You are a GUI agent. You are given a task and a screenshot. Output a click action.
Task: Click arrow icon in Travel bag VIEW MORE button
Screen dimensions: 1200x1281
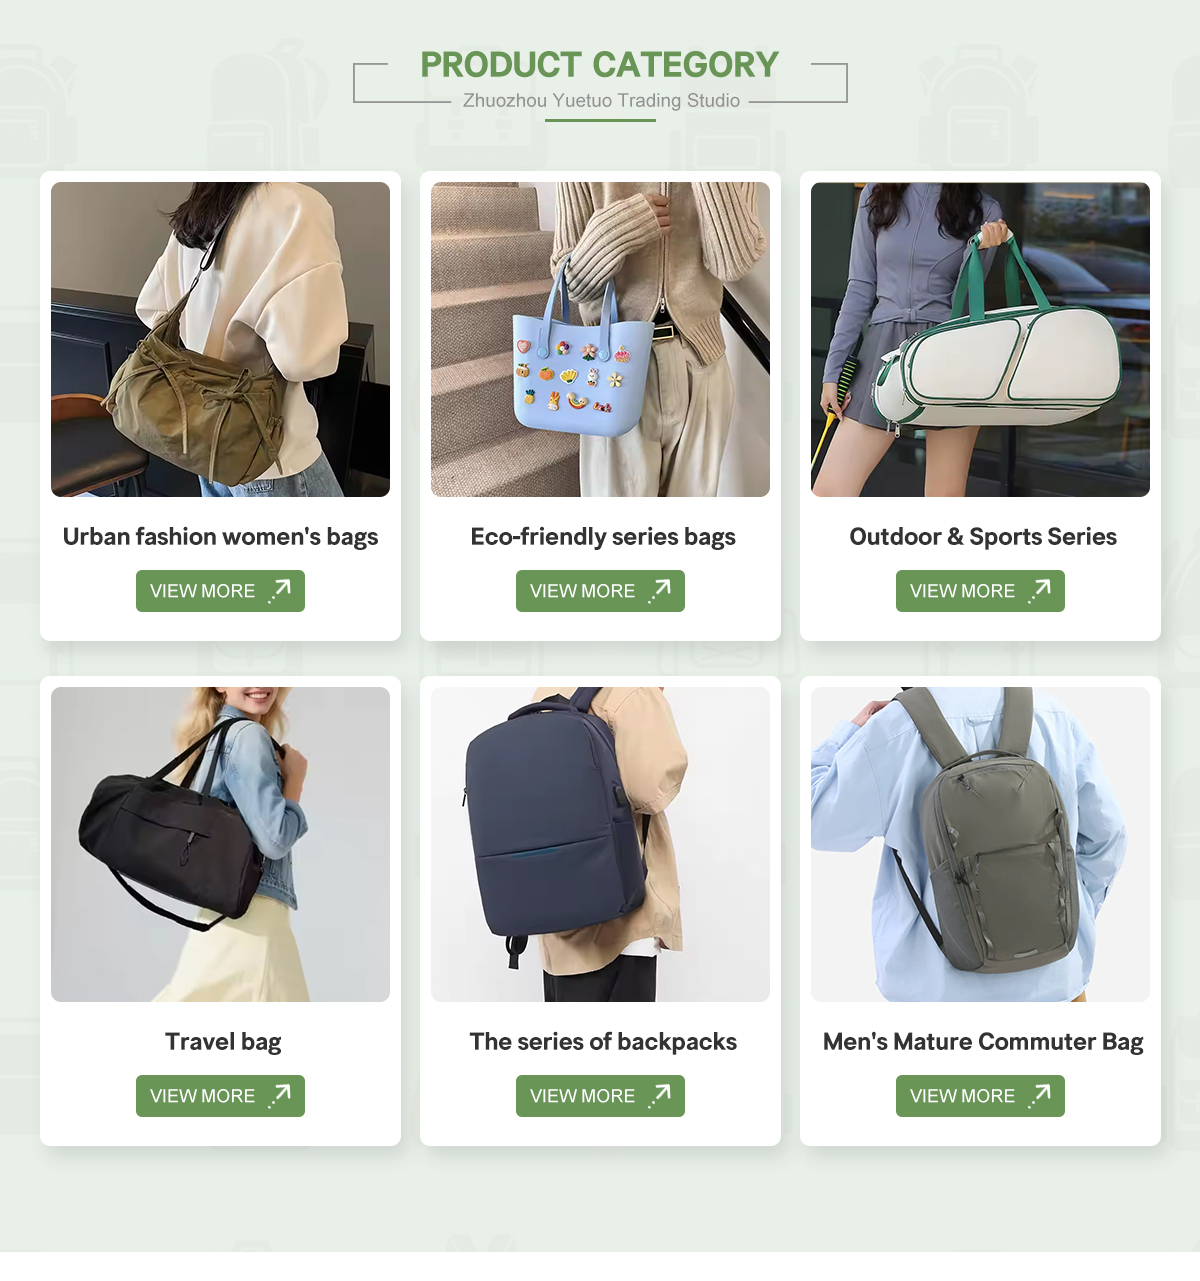click(280, 1095)
